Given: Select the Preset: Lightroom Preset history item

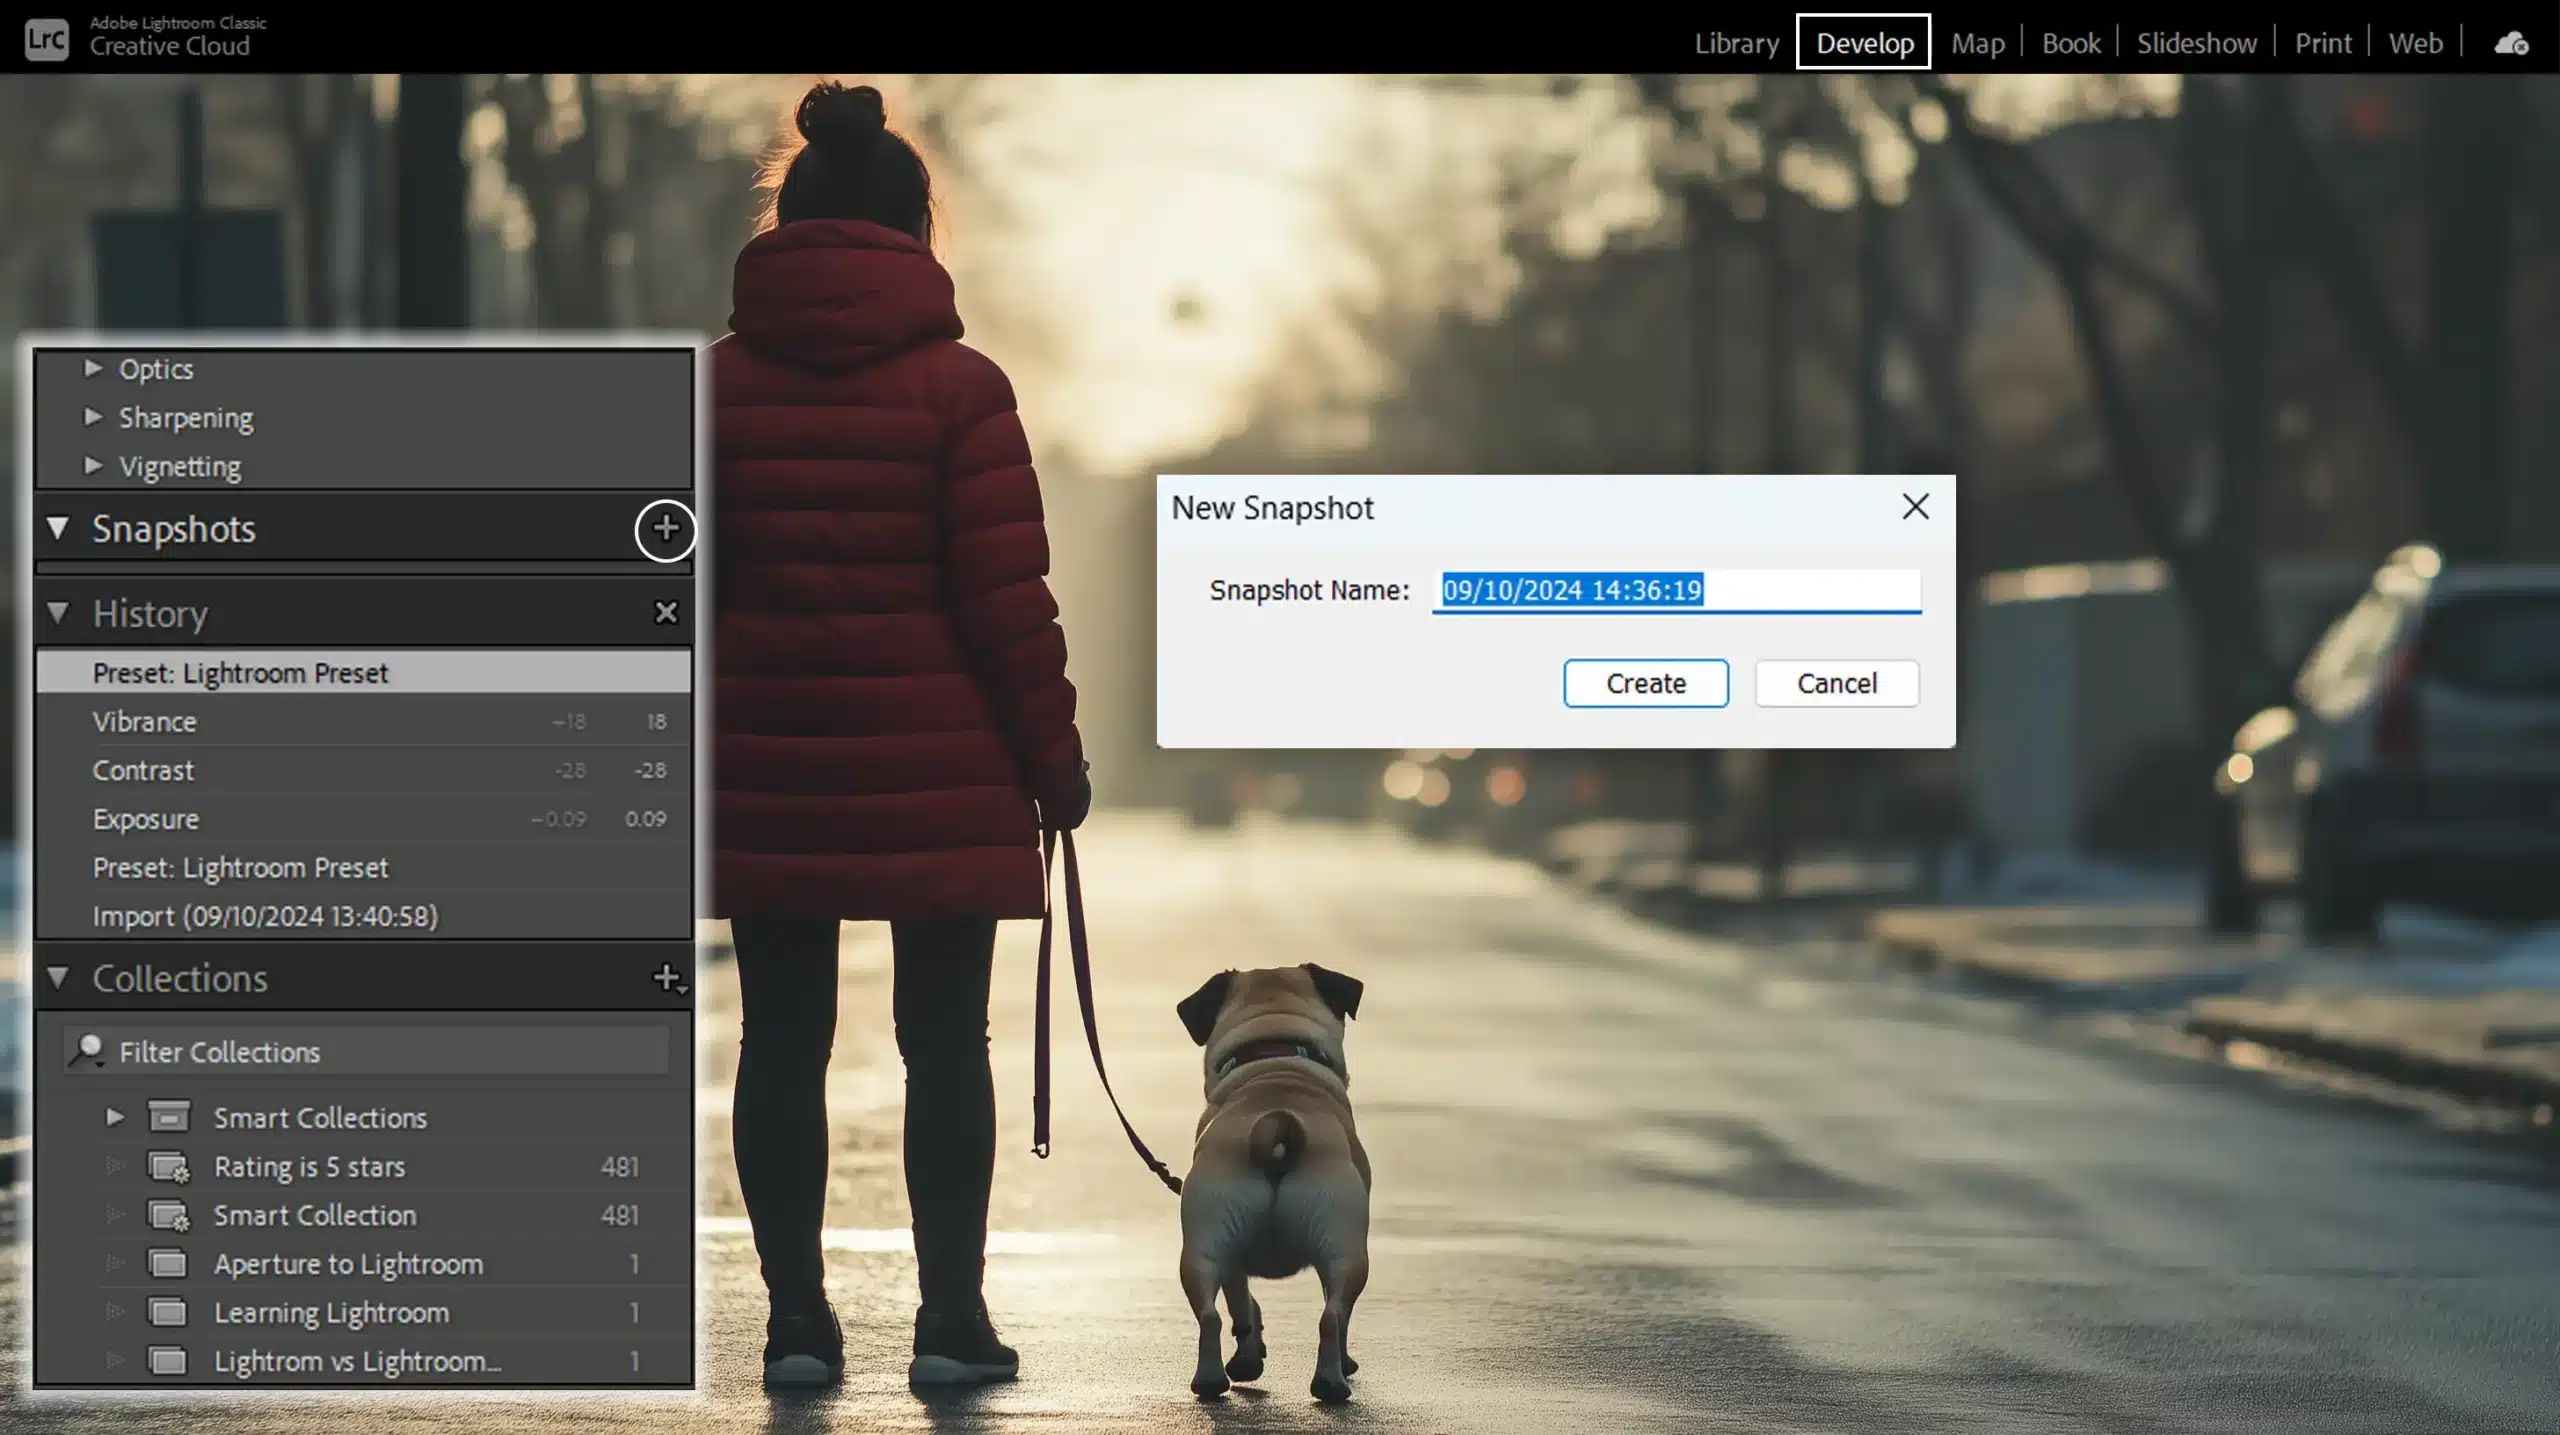Looking at the screenshot, I should click(241, 672).
